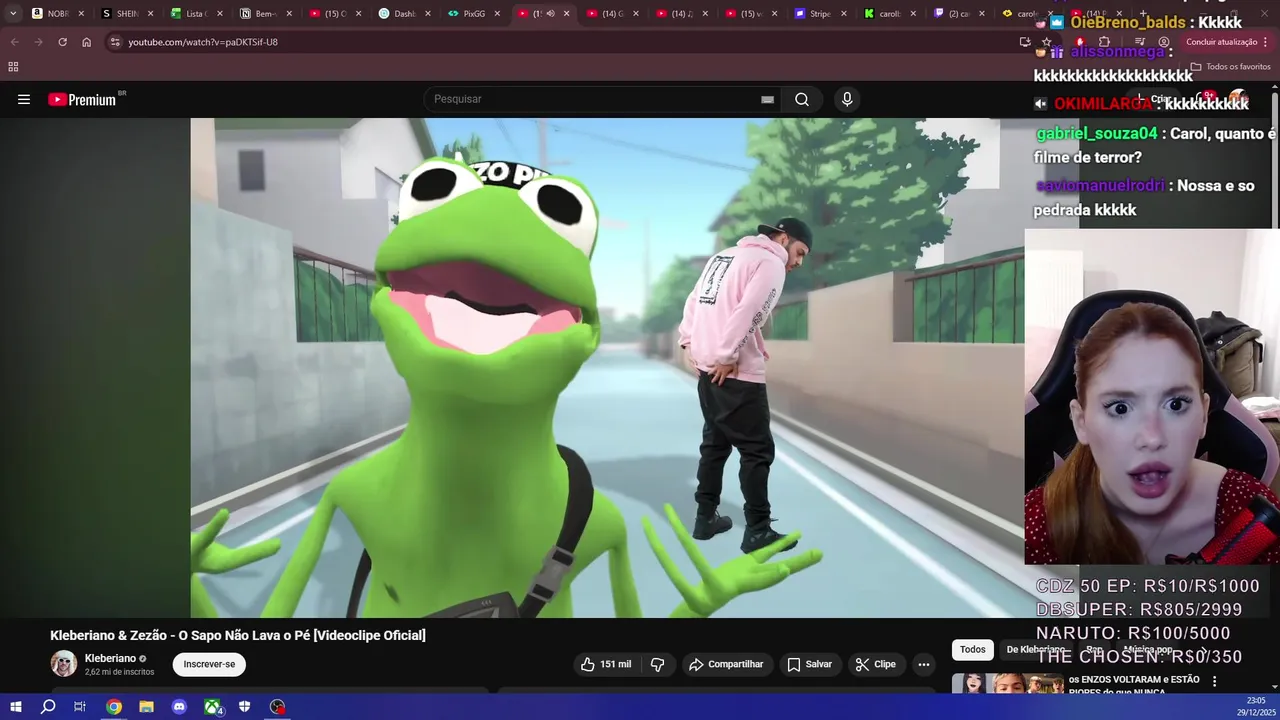Play or pause the frog video
The height and width of the screenshot is (720, 1280).
tap(607, 368)
